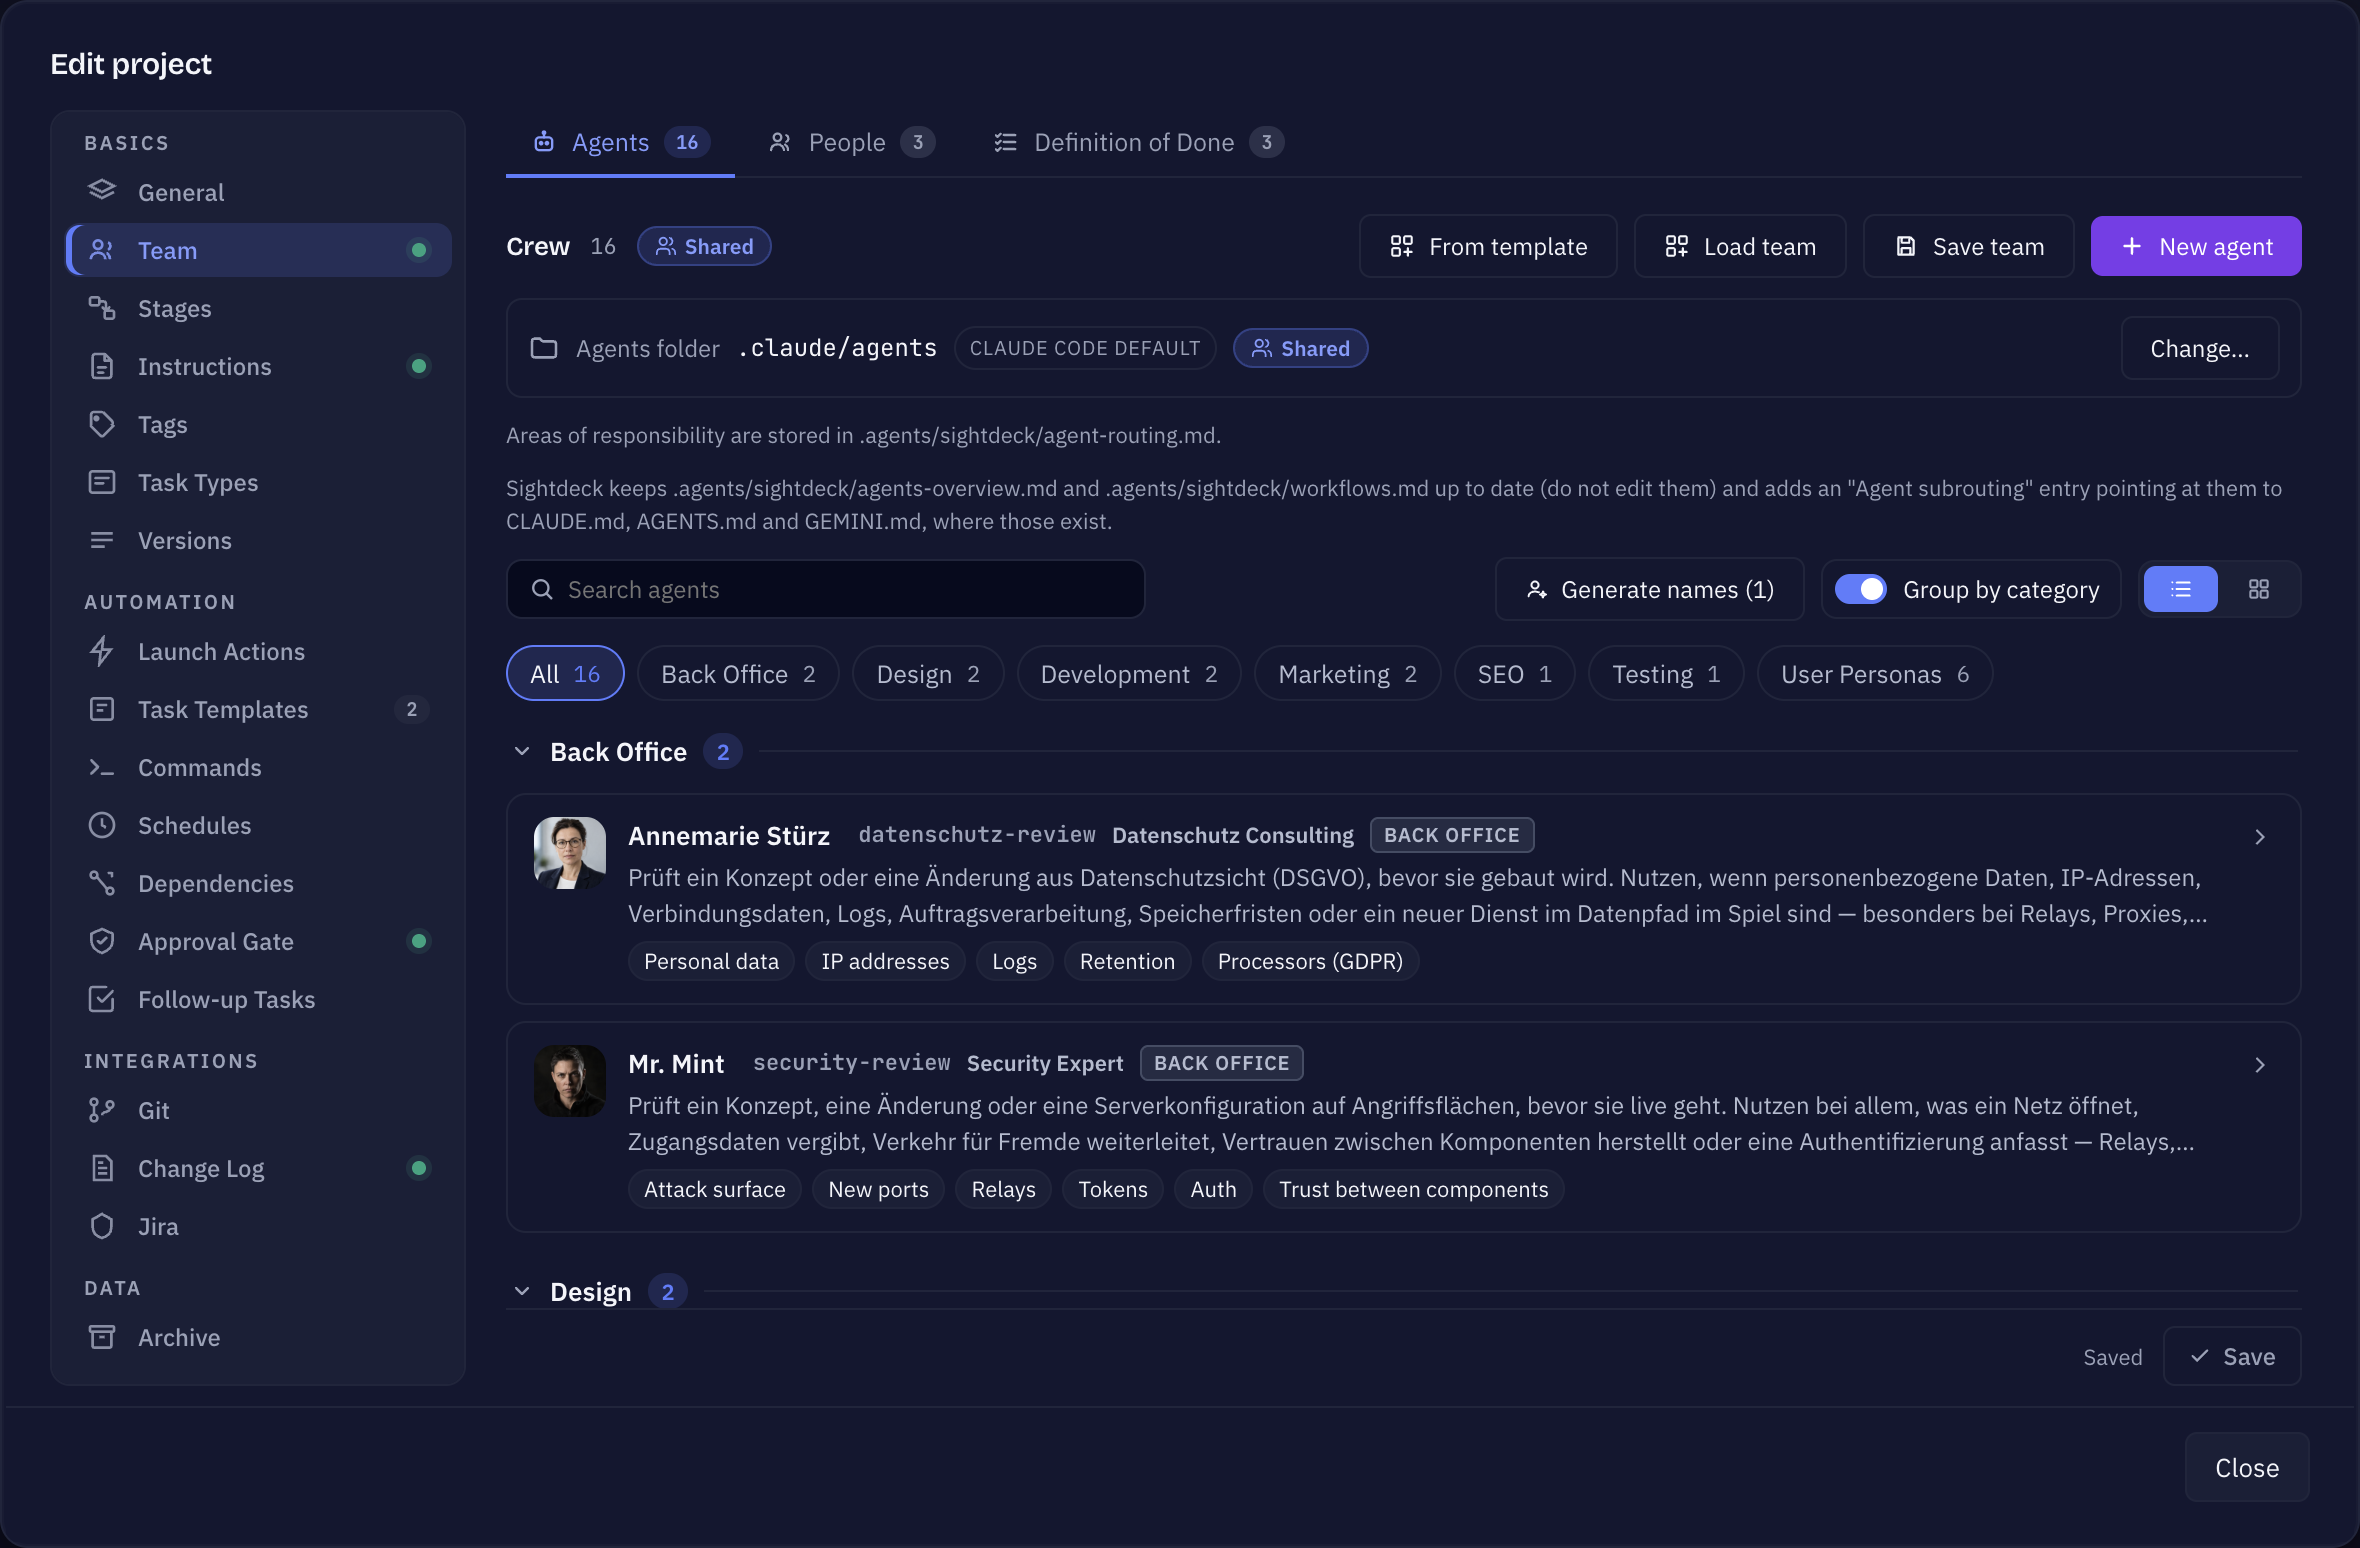Open Task Types section
2360x1548 pixels.
coord(258,482)
